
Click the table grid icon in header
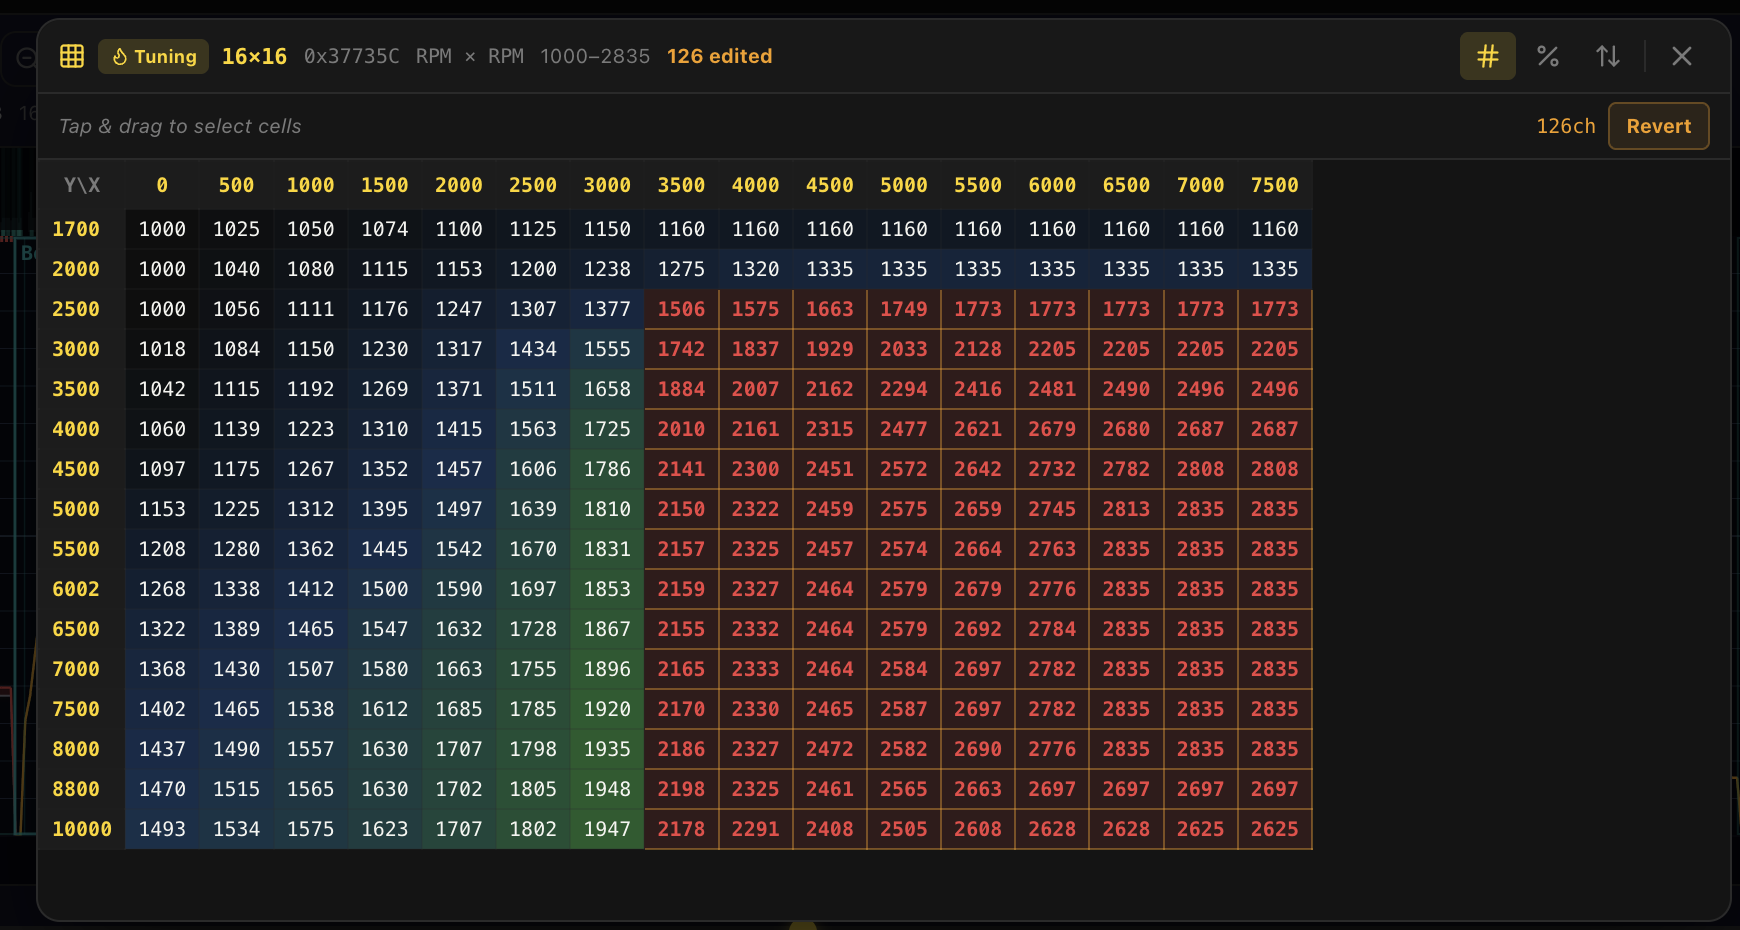pos(72,56)
